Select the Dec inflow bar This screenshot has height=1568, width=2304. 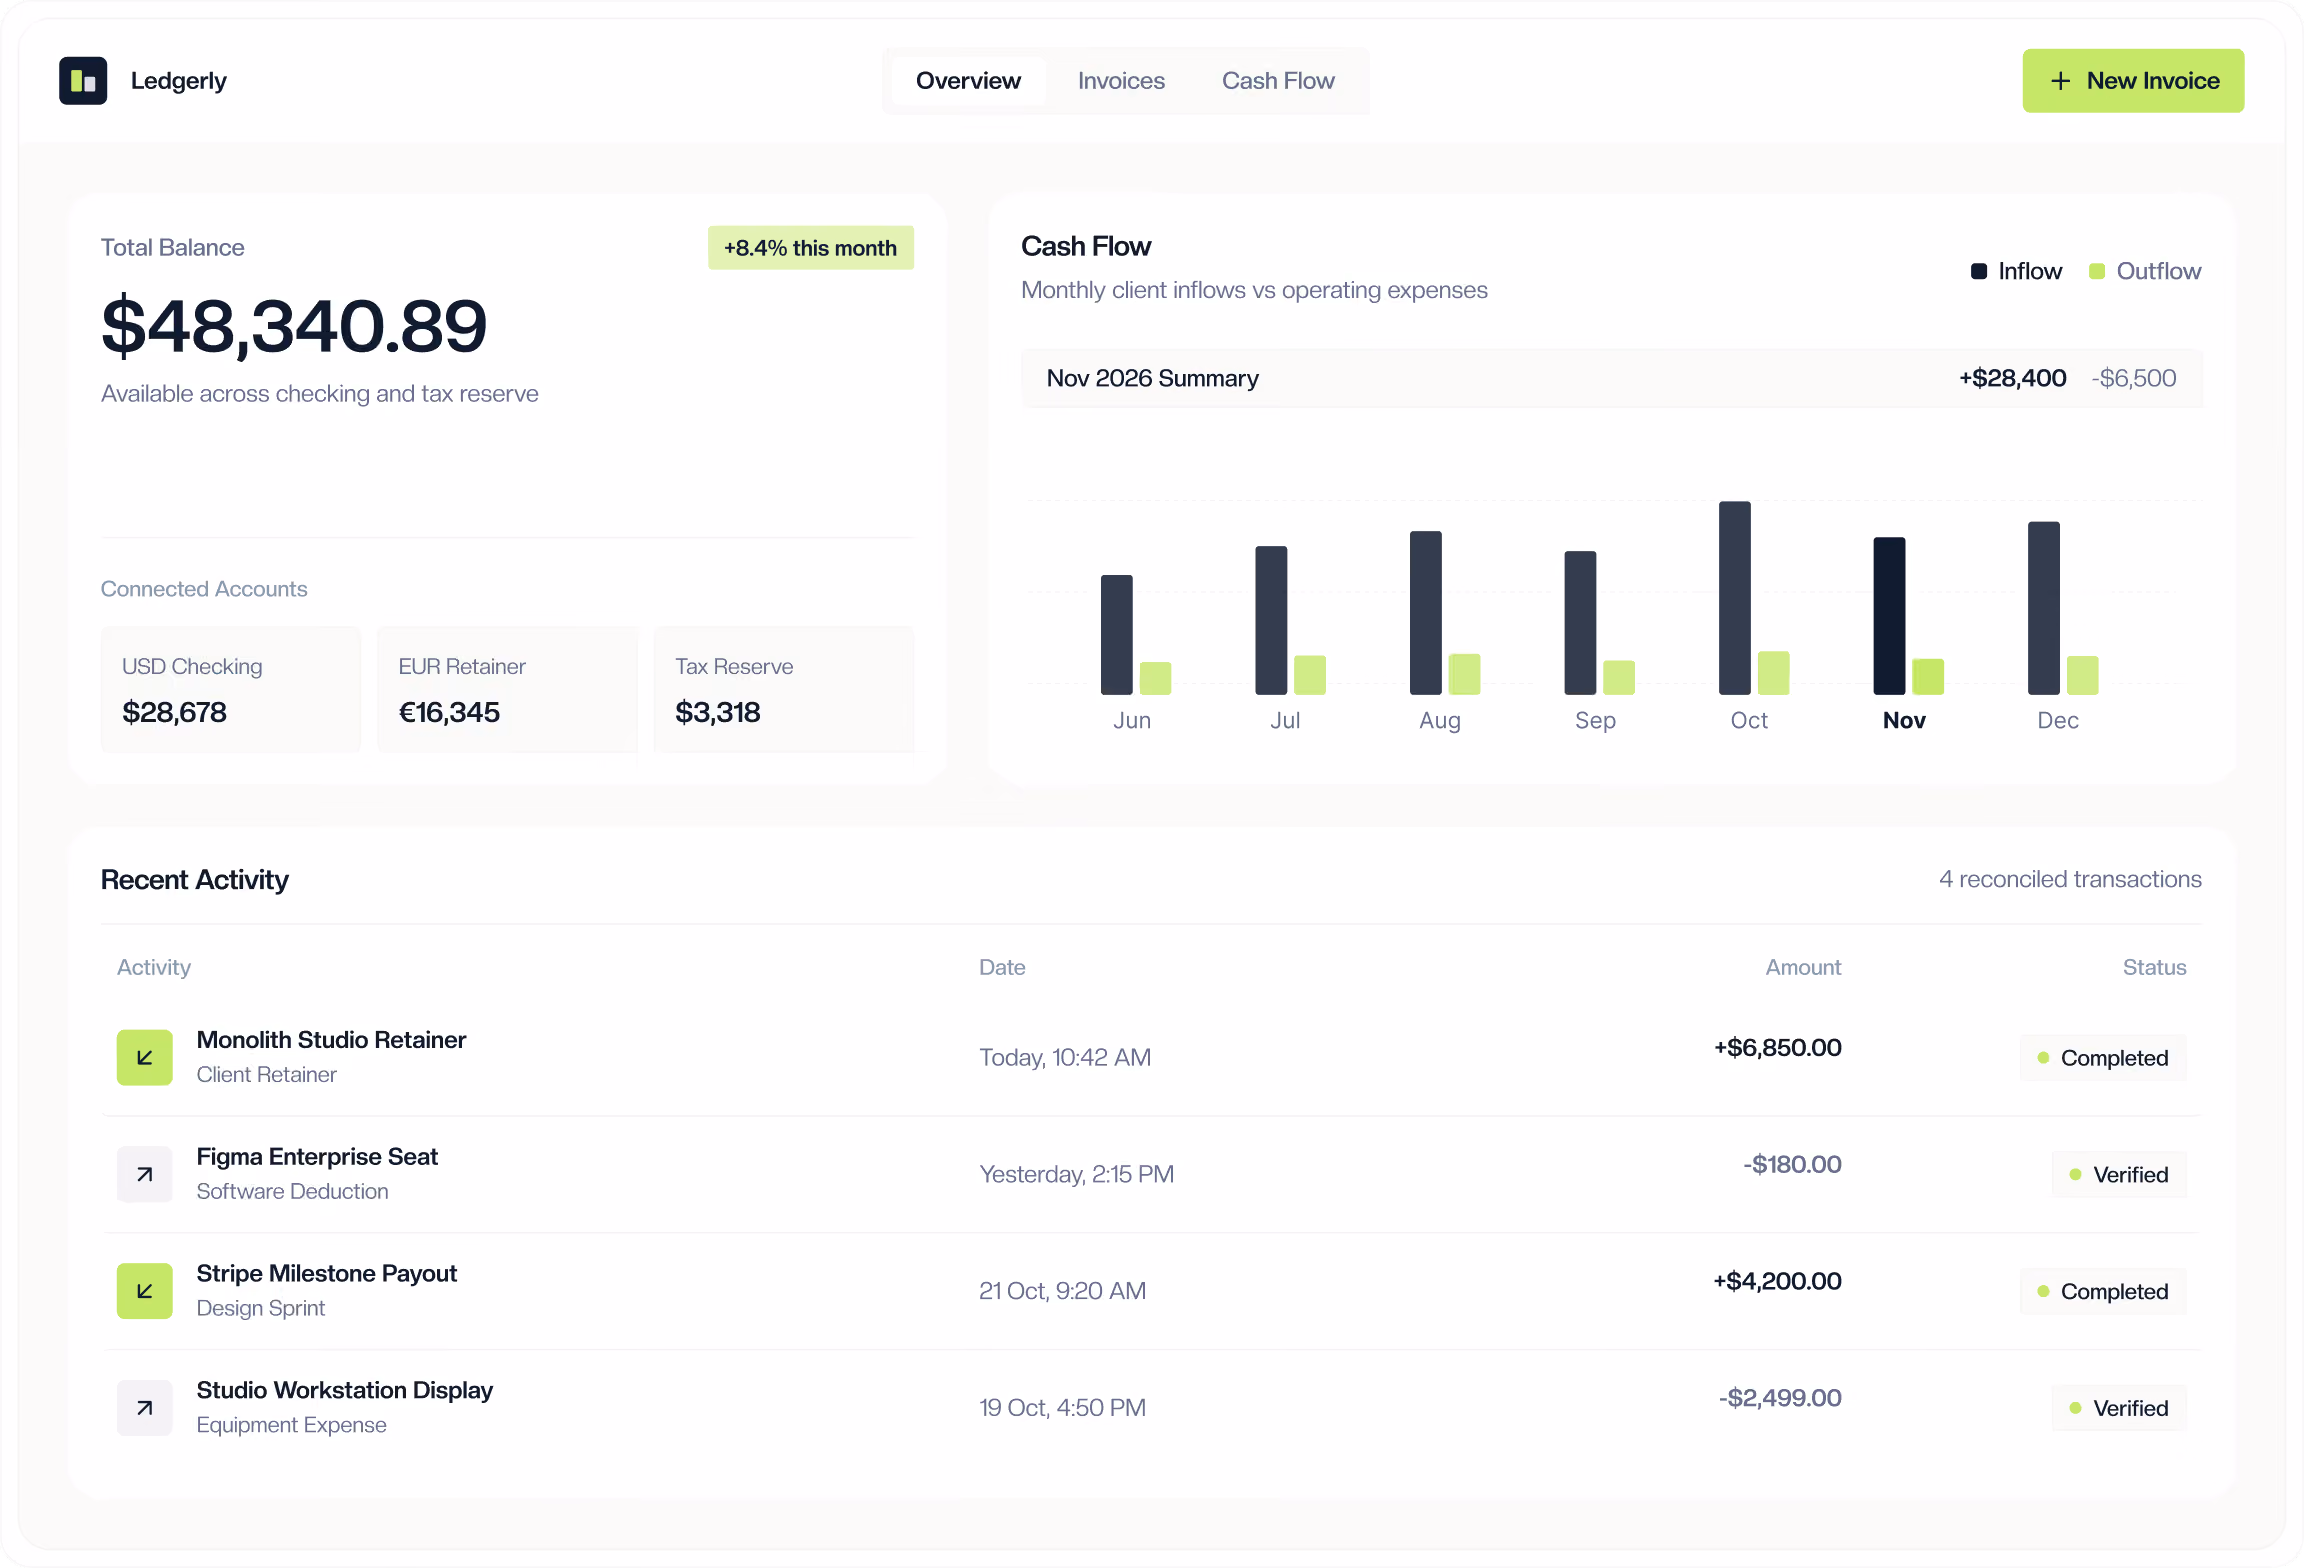pyautogui.click(x=2044, y=608)
